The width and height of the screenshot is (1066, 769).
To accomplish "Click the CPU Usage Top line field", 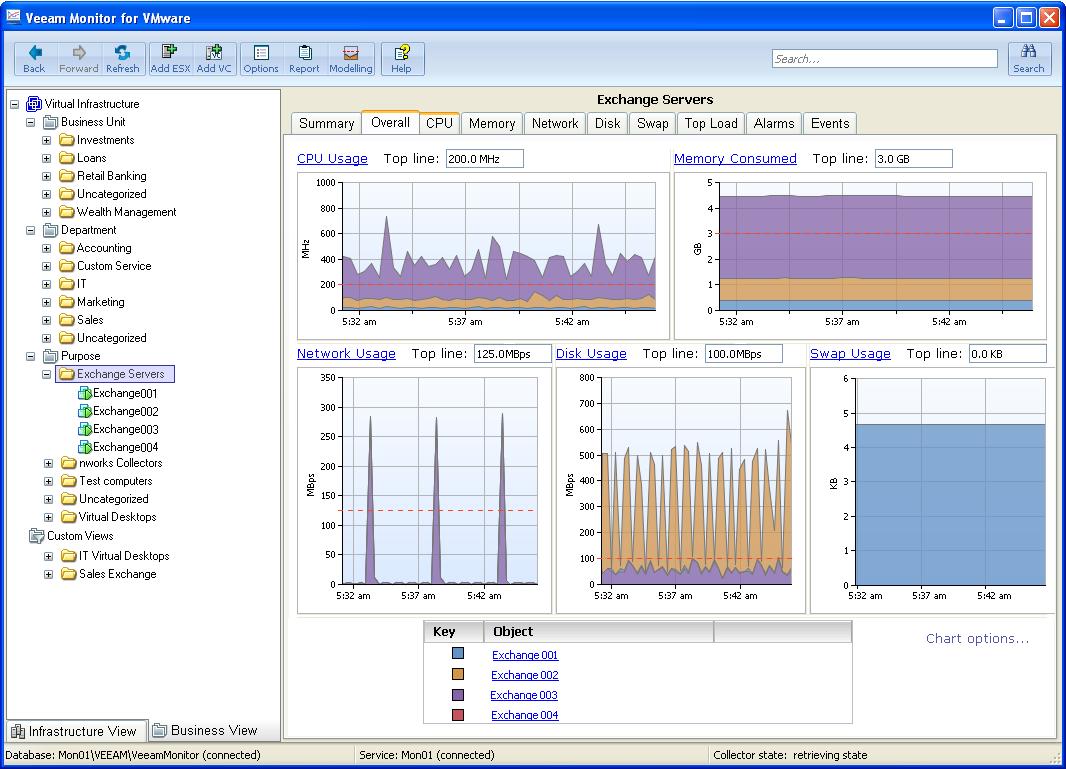I will coord(485,158).
